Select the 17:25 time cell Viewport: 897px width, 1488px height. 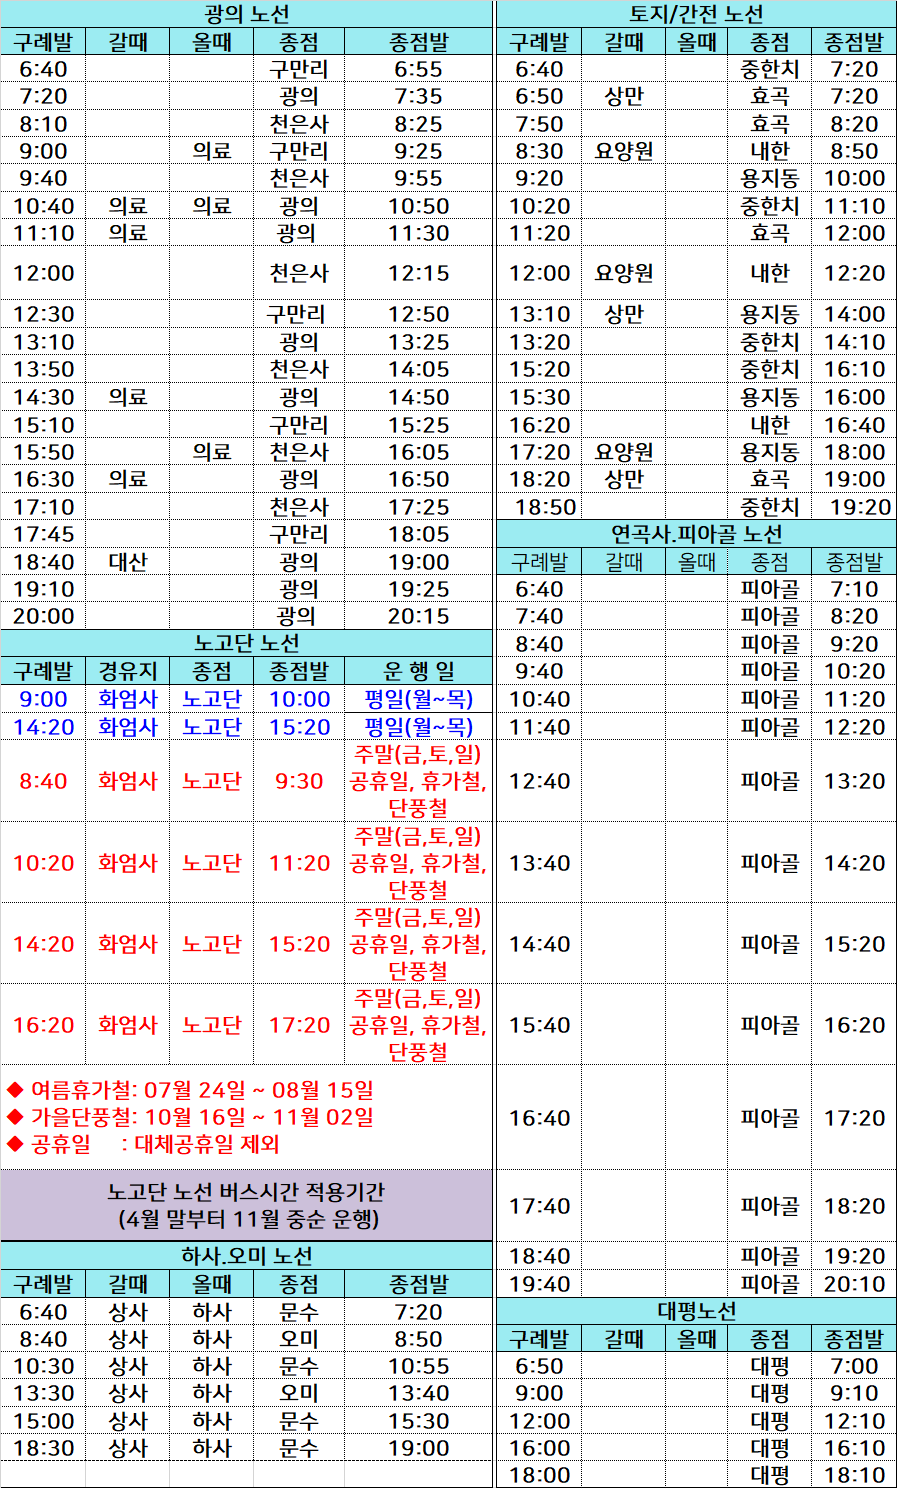418,507
